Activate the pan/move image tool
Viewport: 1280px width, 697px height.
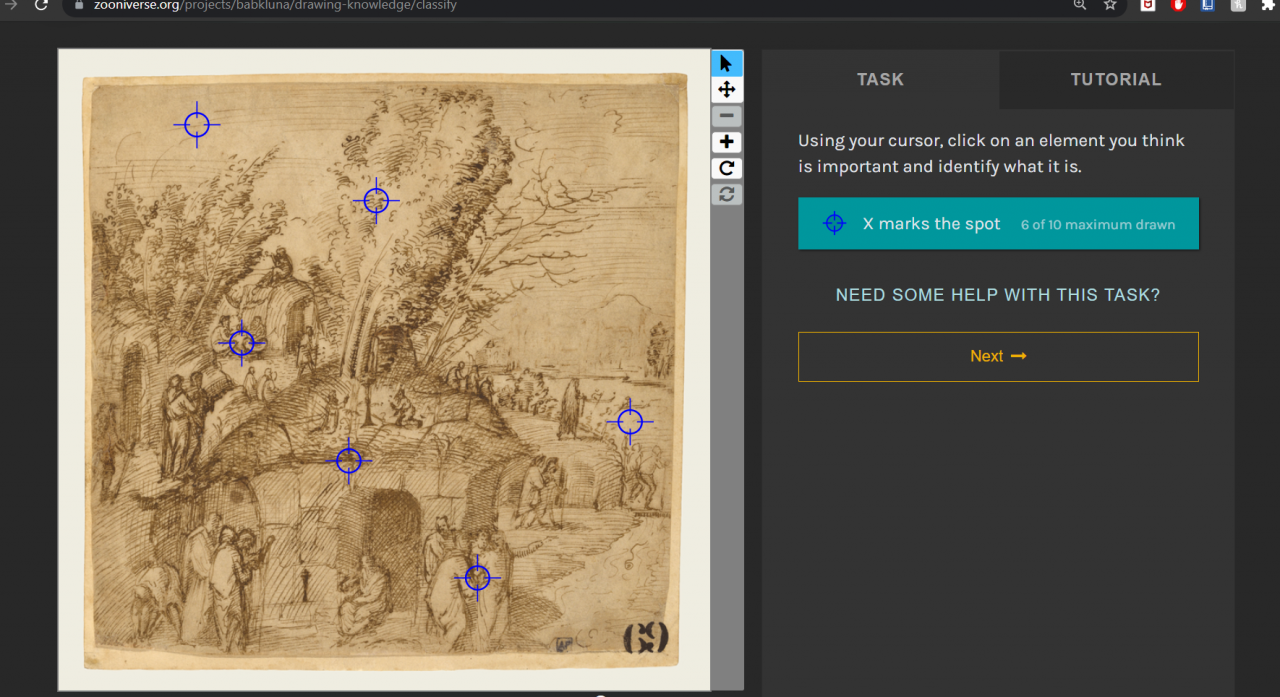[x=727, y=90]
